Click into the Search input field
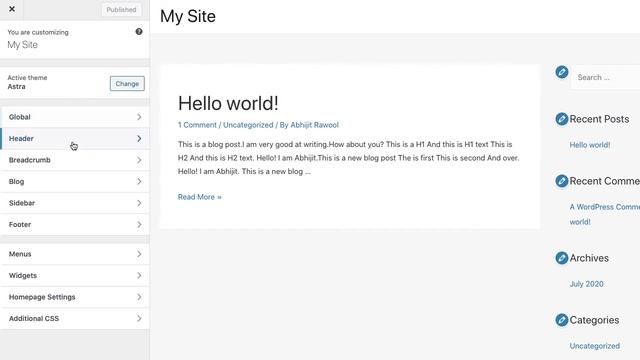The image size is (640, 360). [606, 77]
